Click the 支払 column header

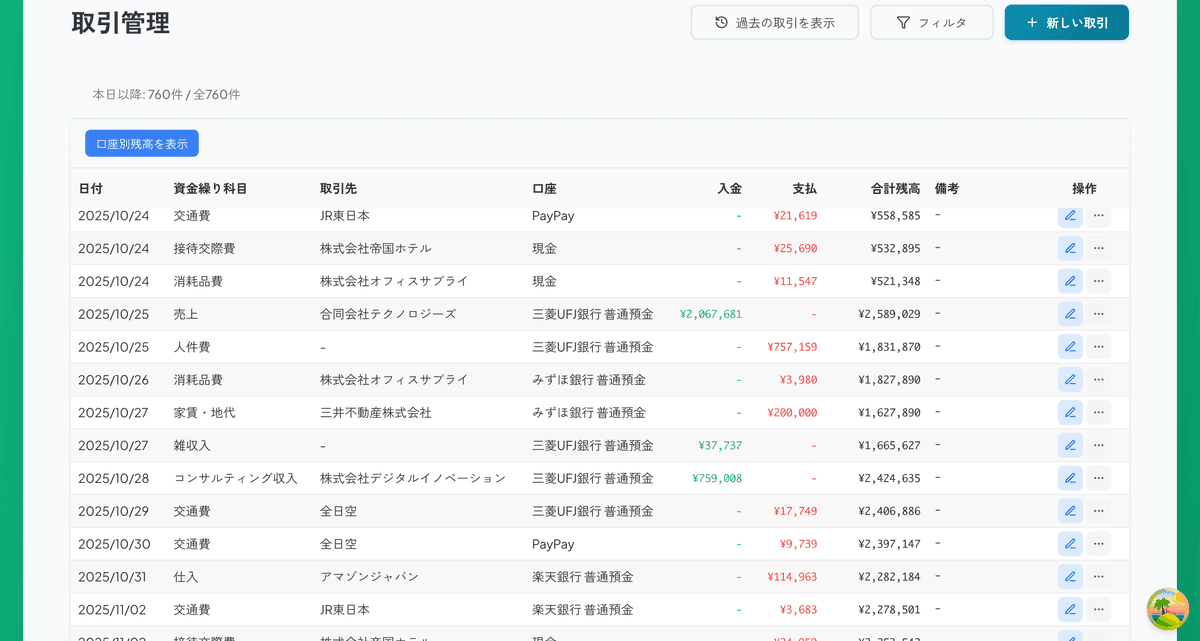tap(805, 188)
